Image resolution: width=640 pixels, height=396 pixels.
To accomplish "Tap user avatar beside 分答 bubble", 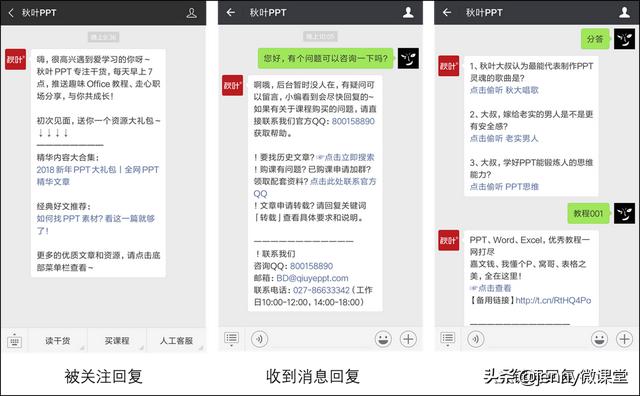I will (x=624, y=39).
